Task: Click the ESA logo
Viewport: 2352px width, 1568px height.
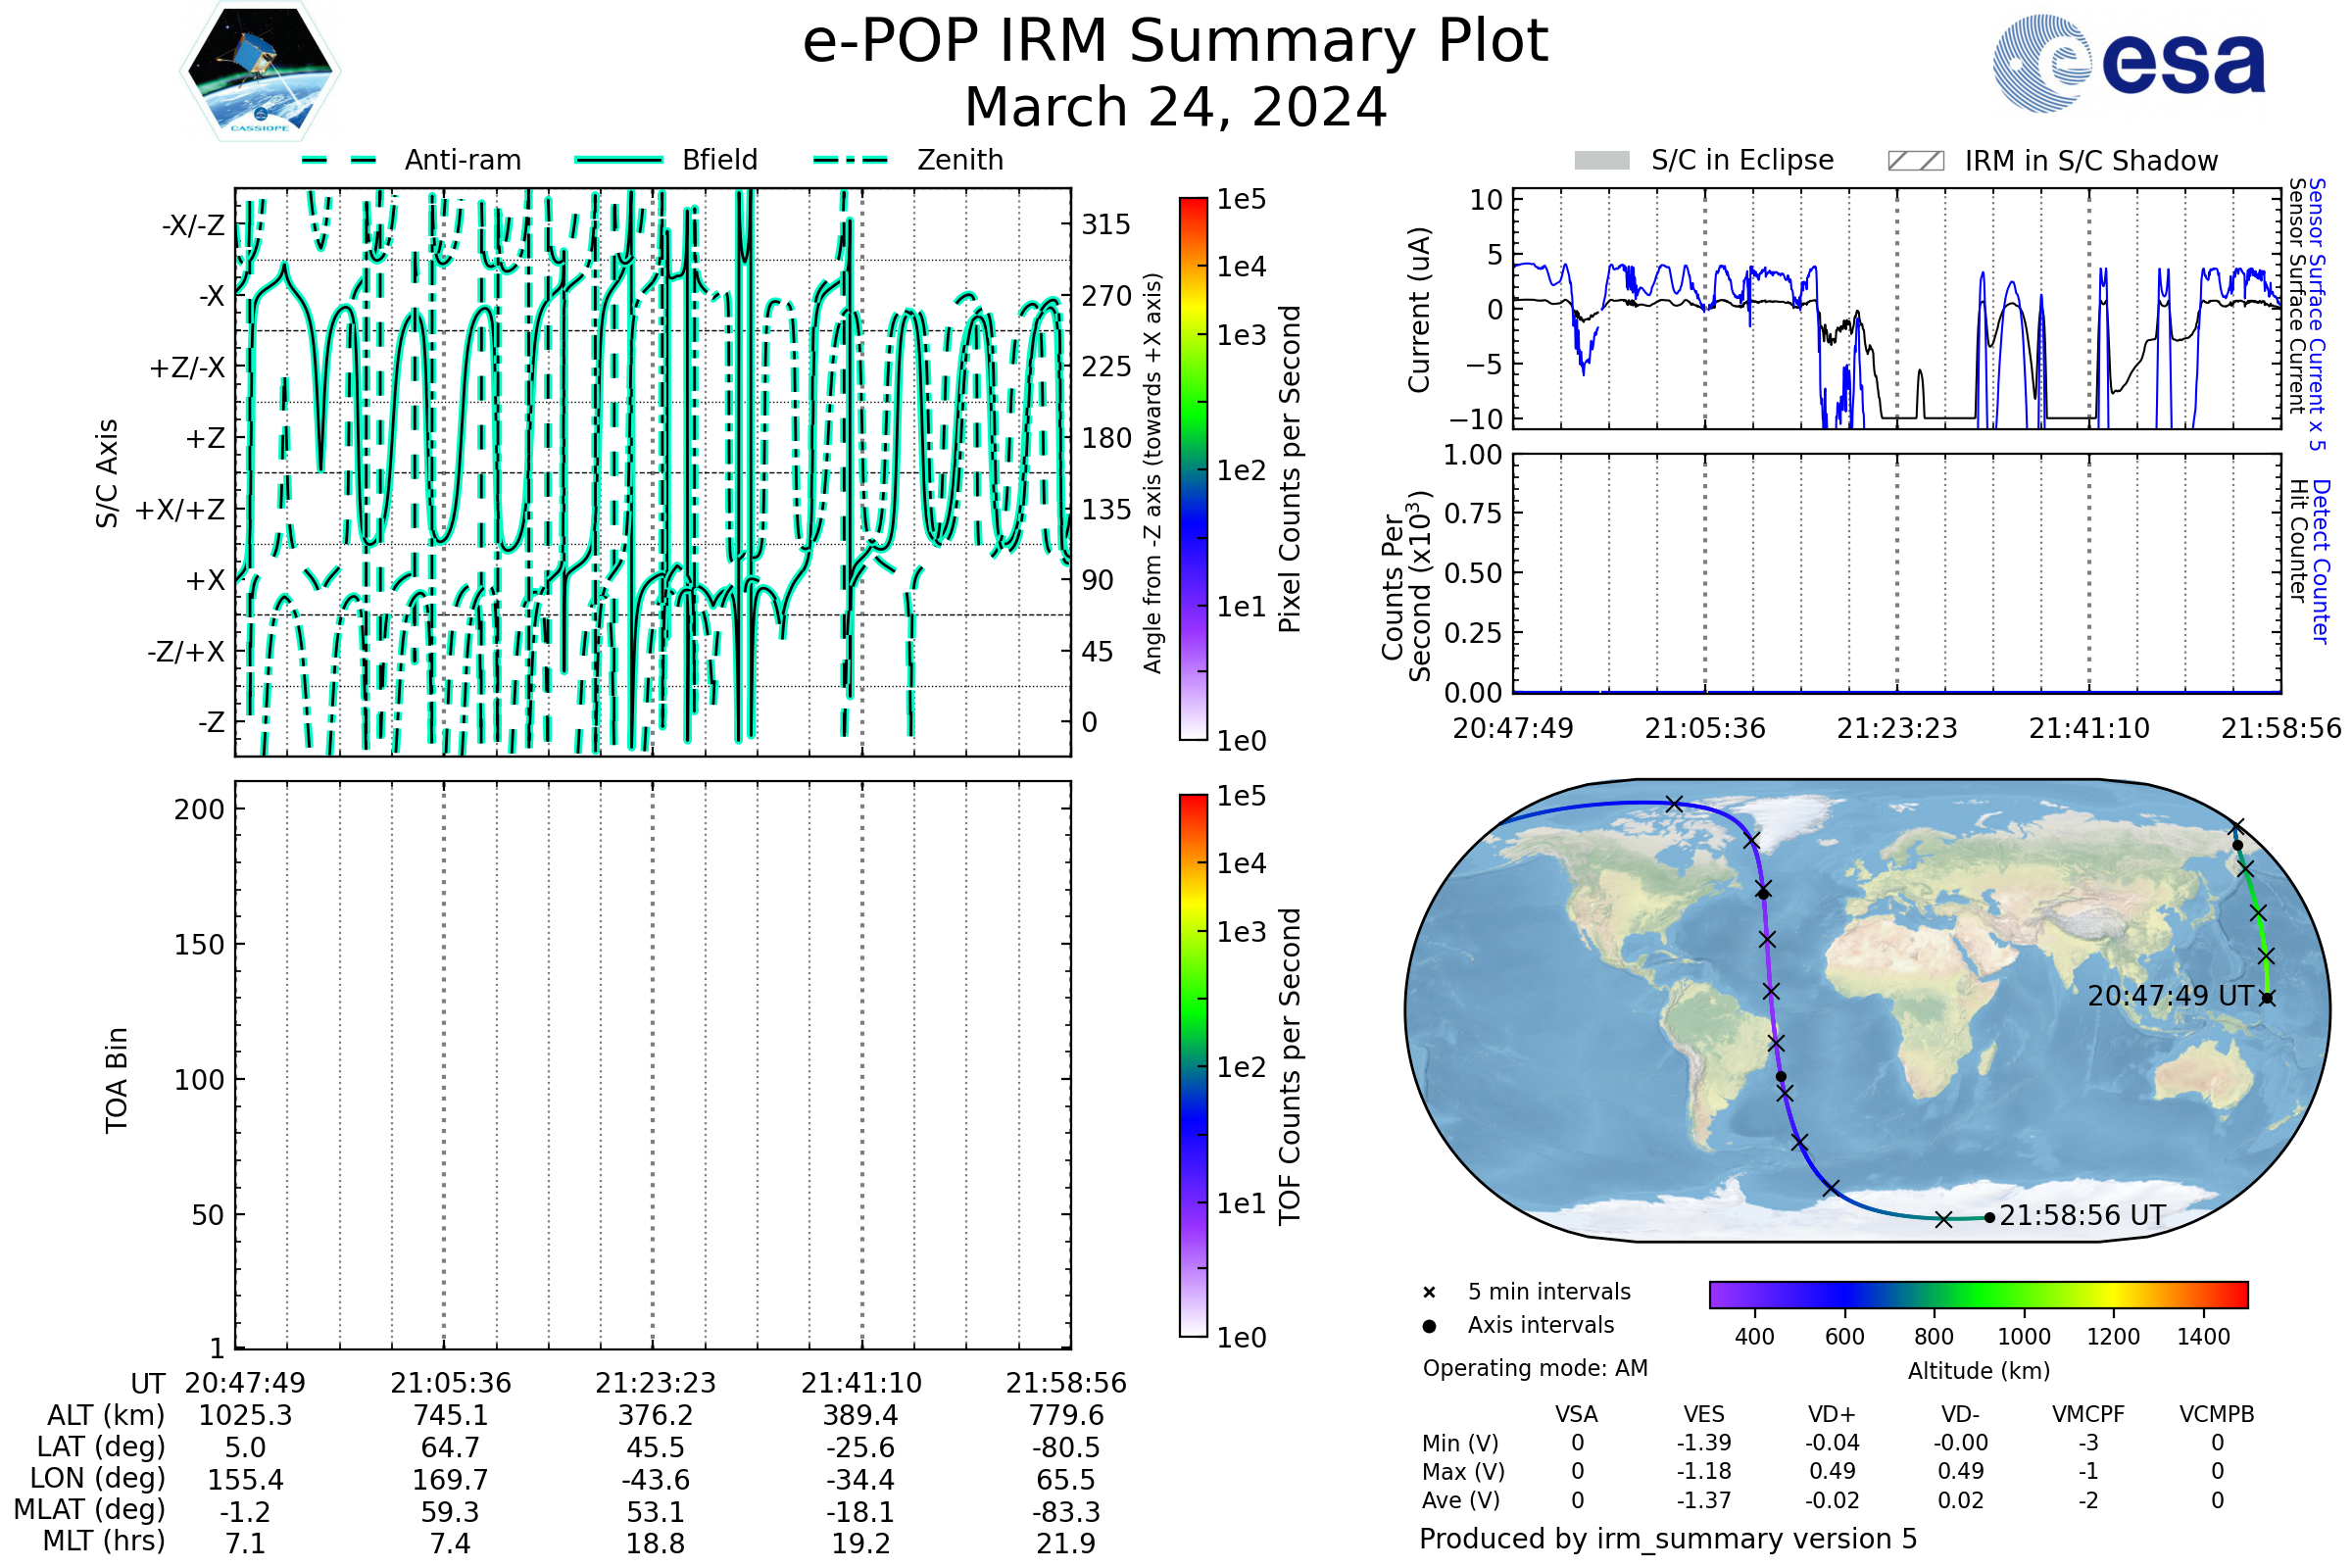Action: (2128, 64)
